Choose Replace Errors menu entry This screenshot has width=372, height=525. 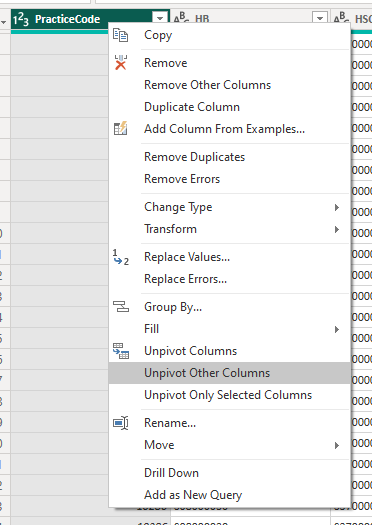pos(229,279)
